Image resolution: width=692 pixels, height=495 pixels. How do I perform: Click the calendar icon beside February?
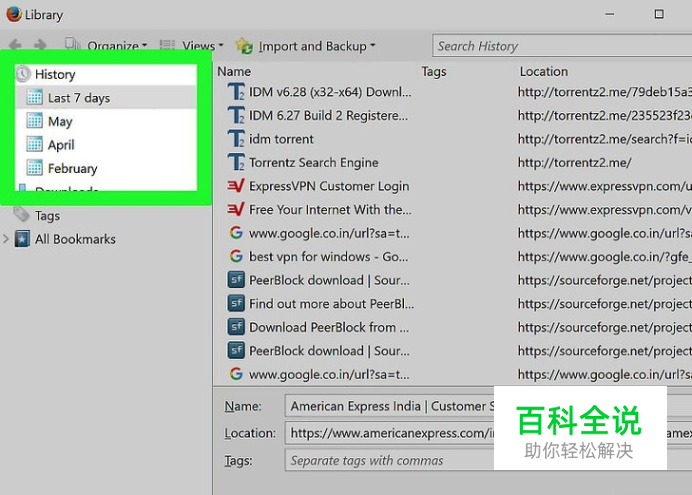point(34,168)
